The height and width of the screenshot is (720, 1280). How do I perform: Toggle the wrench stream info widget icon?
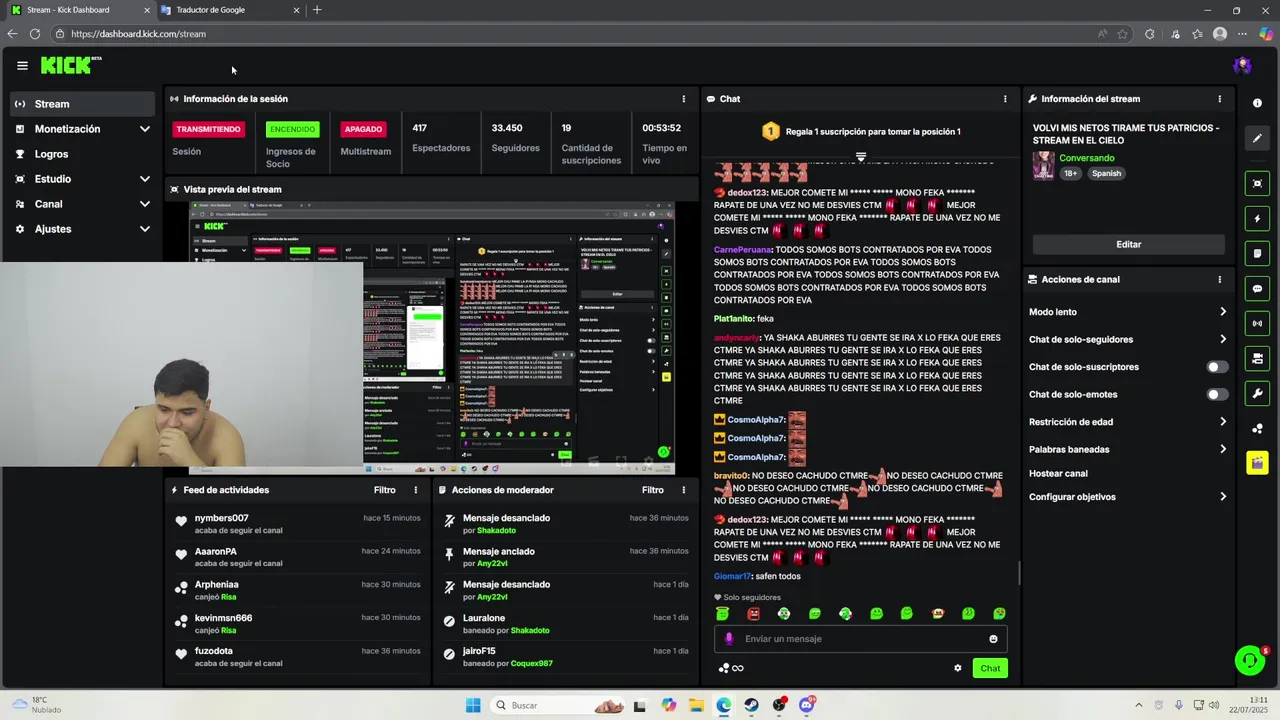tap(1257, 393)
